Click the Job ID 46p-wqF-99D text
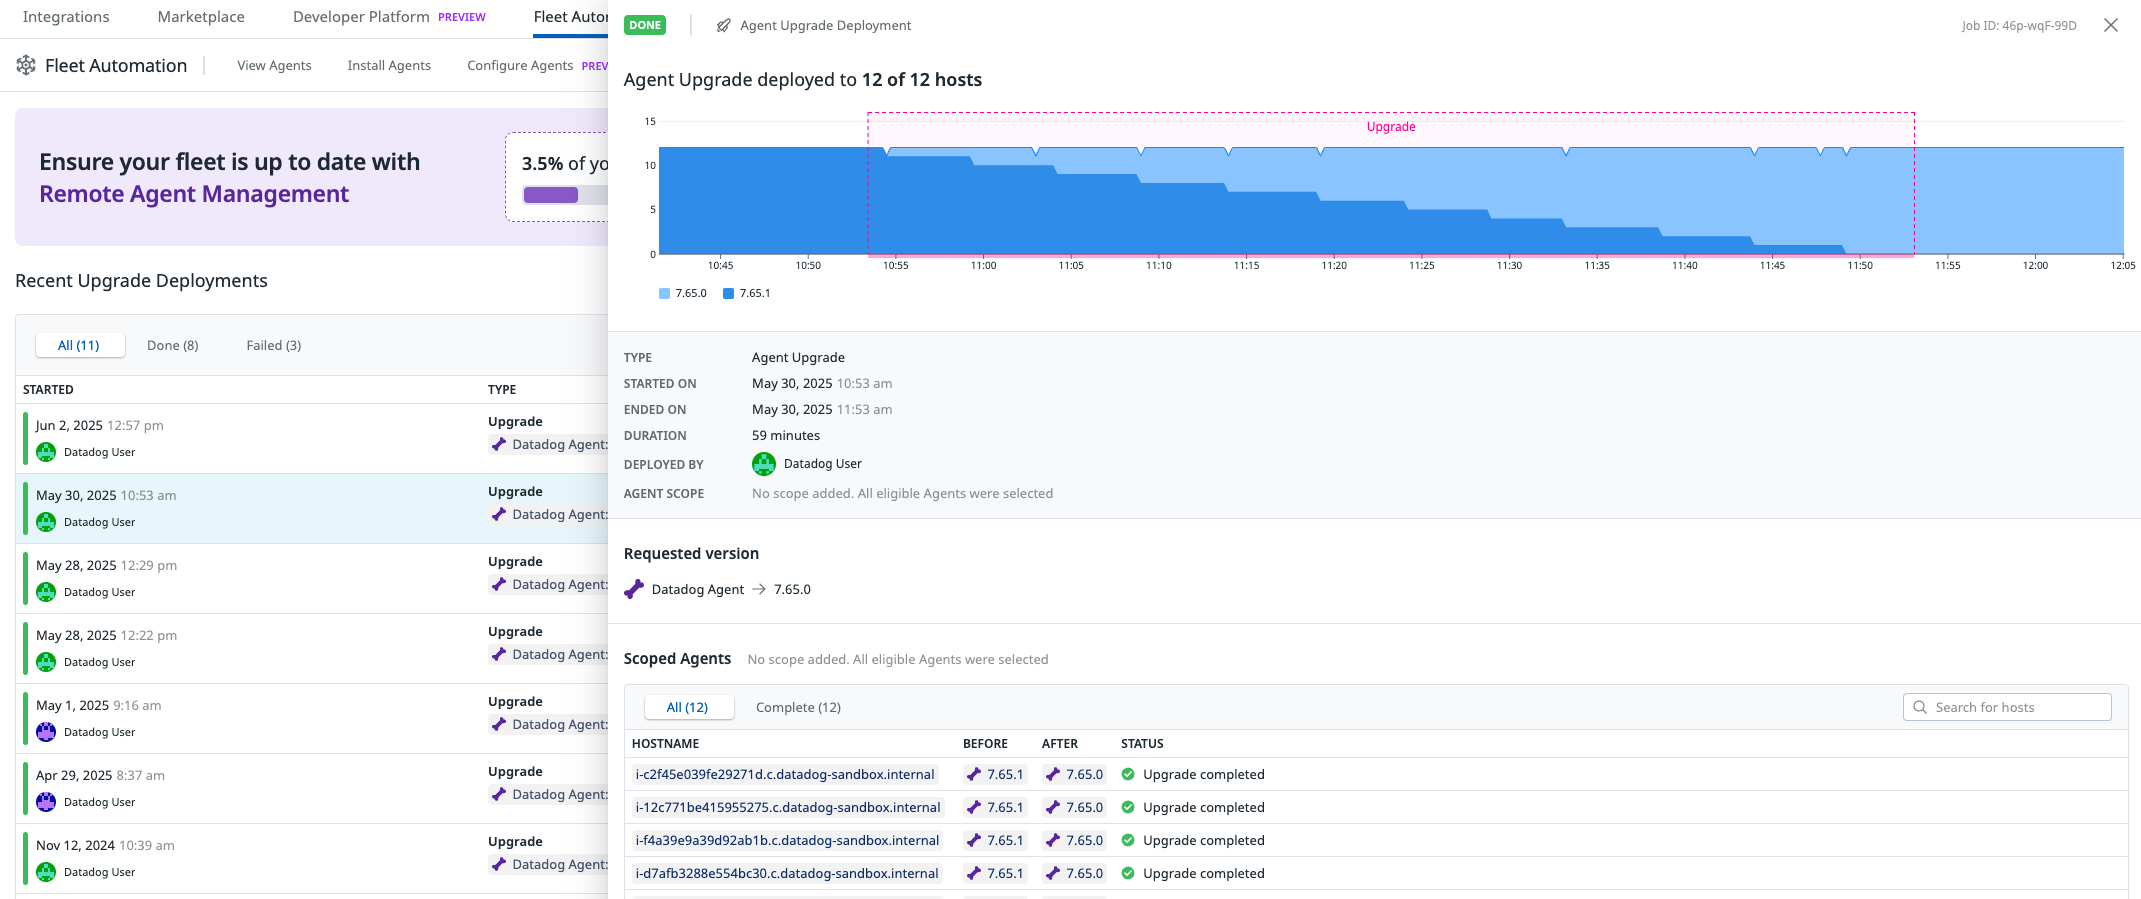This screenshot has width=2141, height=899. pyautogui.click(x=2019, y=25)
